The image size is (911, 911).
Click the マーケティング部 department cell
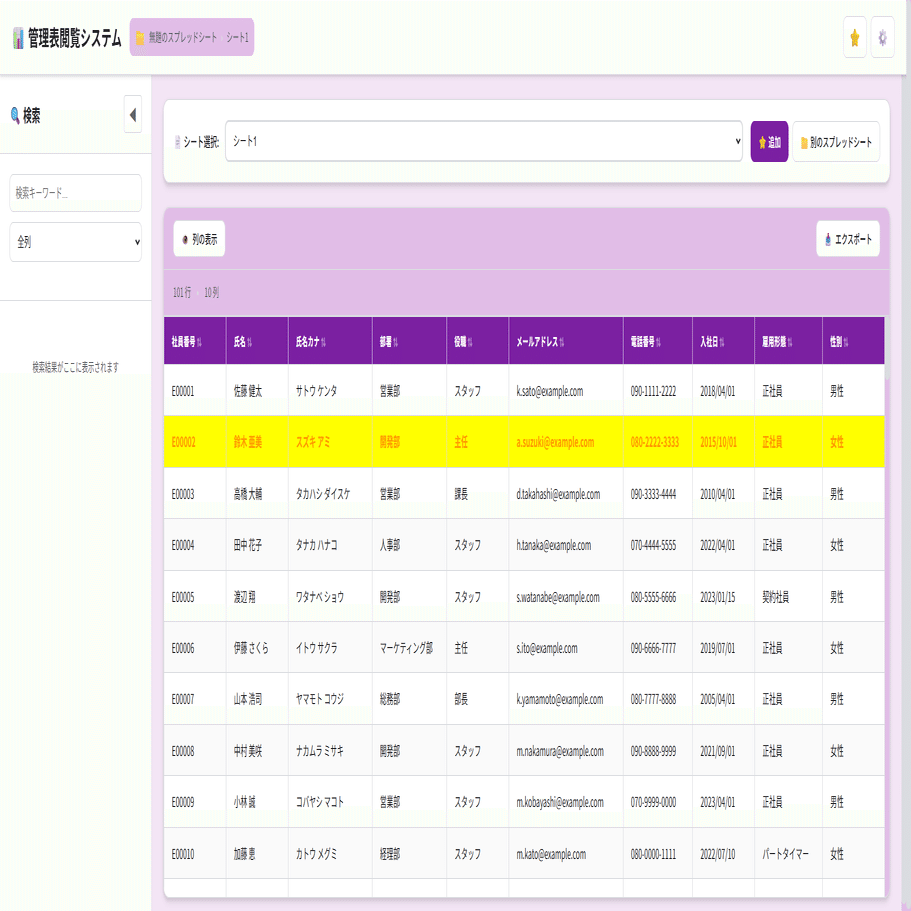[409, 648]
